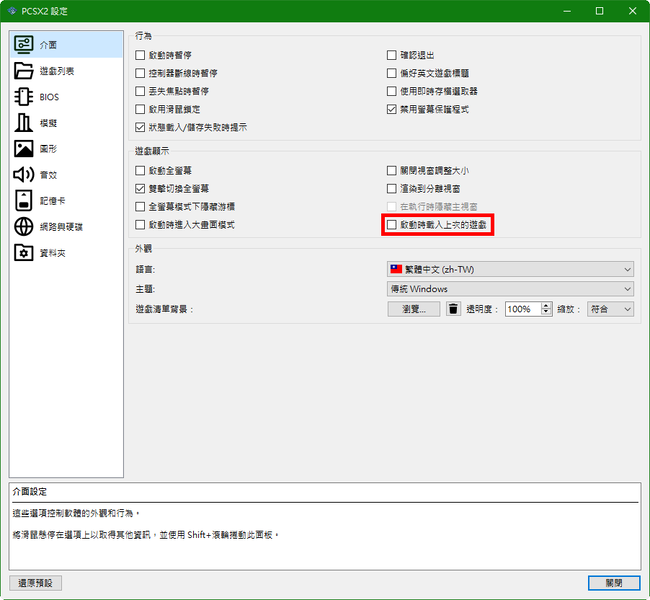Toggle 關閉視窗調整大小 checkbox
The height and width of the screenshot is (600, 650).
pos(391,170)
